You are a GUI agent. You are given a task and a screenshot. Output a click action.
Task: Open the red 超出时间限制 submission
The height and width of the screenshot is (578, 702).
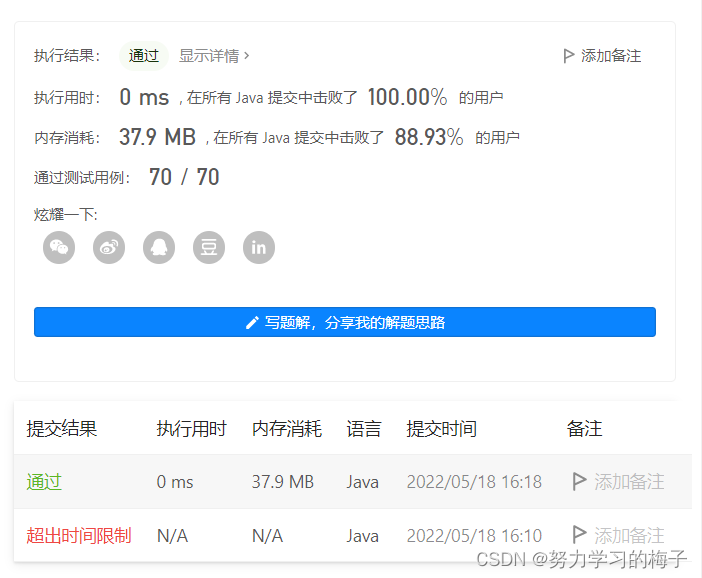point(79,535)
